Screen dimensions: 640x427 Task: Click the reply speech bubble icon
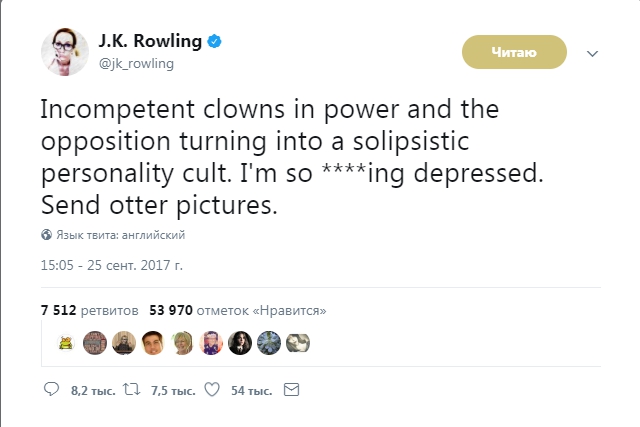[x=51, y=389]
